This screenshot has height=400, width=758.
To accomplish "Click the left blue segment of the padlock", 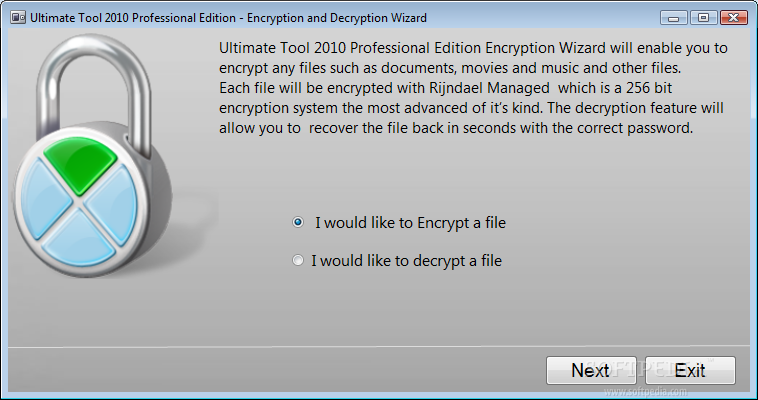I will click(x=45, y=199).
